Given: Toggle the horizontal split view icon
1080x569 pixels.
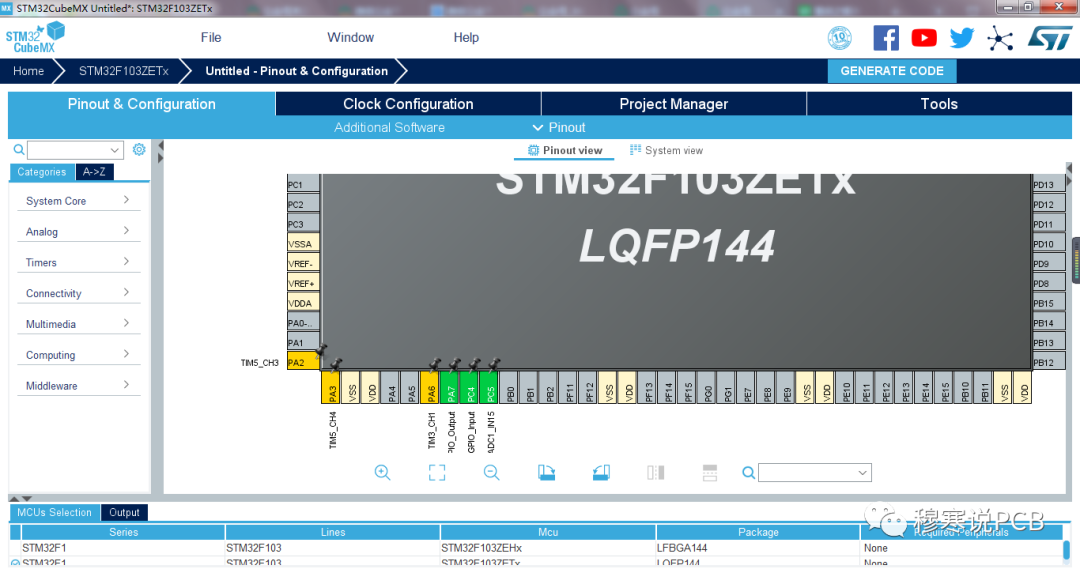Looking at the screenshot, I should pyautogui.click(x=709, y=473).
